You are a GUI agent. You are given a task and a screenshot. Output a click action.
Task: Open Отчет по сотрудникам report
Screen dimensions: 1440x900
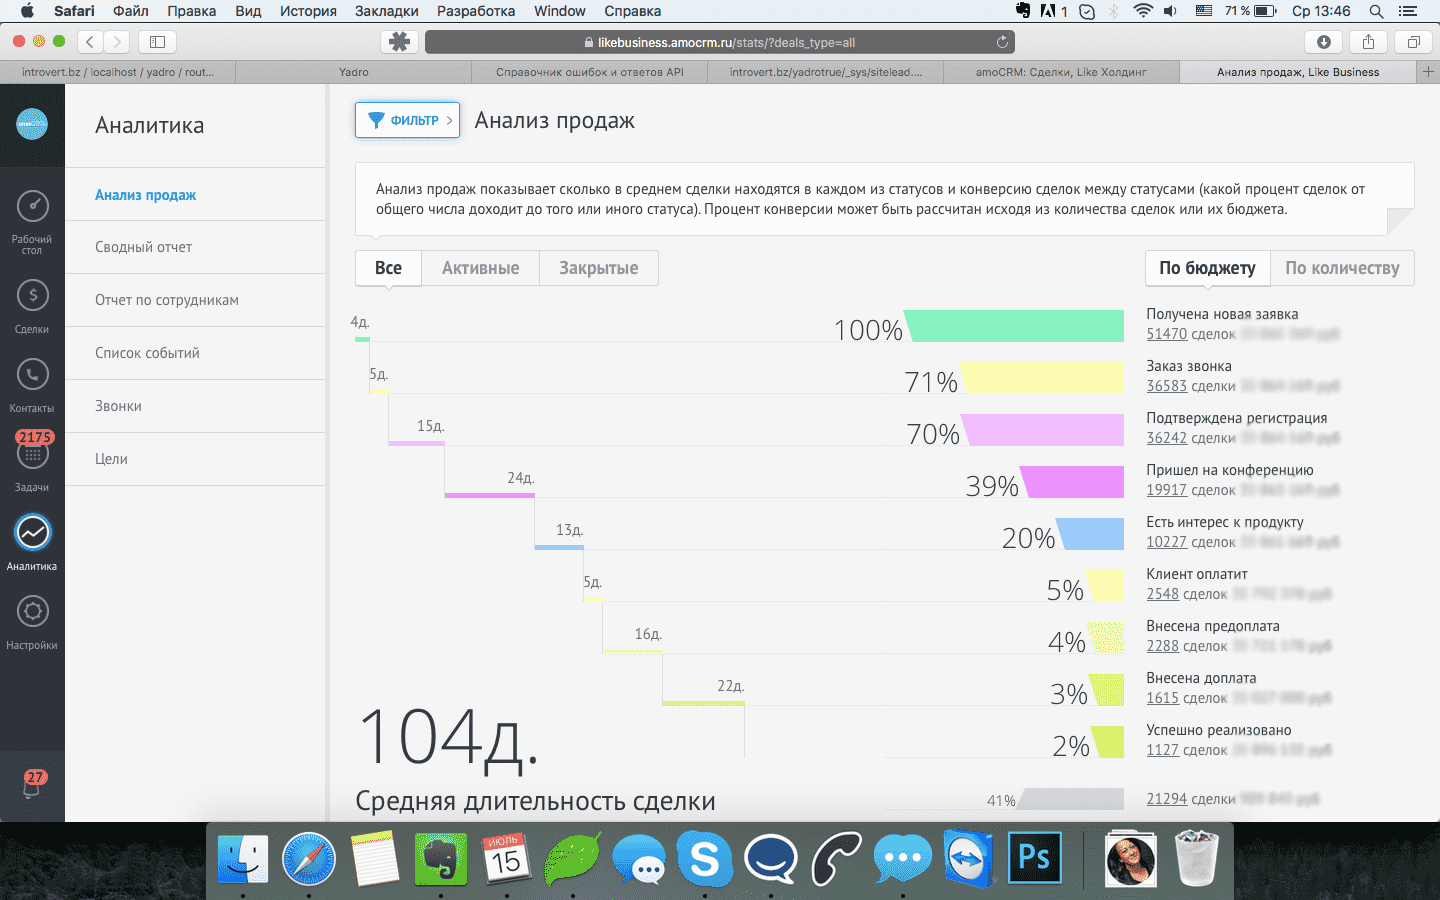click(x=166, y=300)
